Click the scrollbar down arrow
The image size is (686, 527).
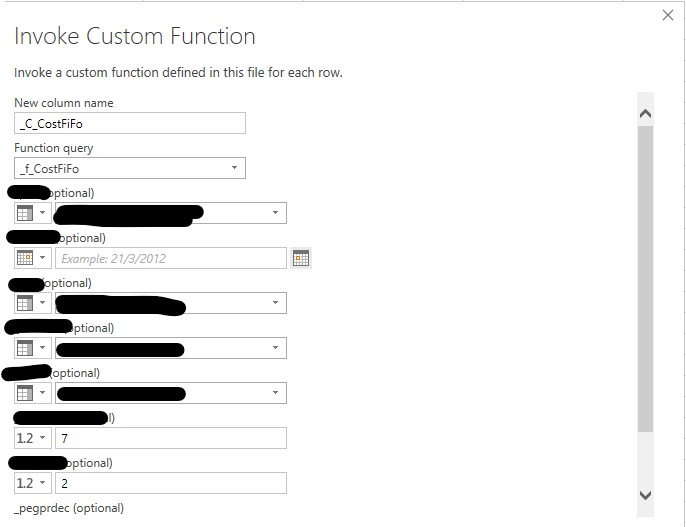coord(645,496)
